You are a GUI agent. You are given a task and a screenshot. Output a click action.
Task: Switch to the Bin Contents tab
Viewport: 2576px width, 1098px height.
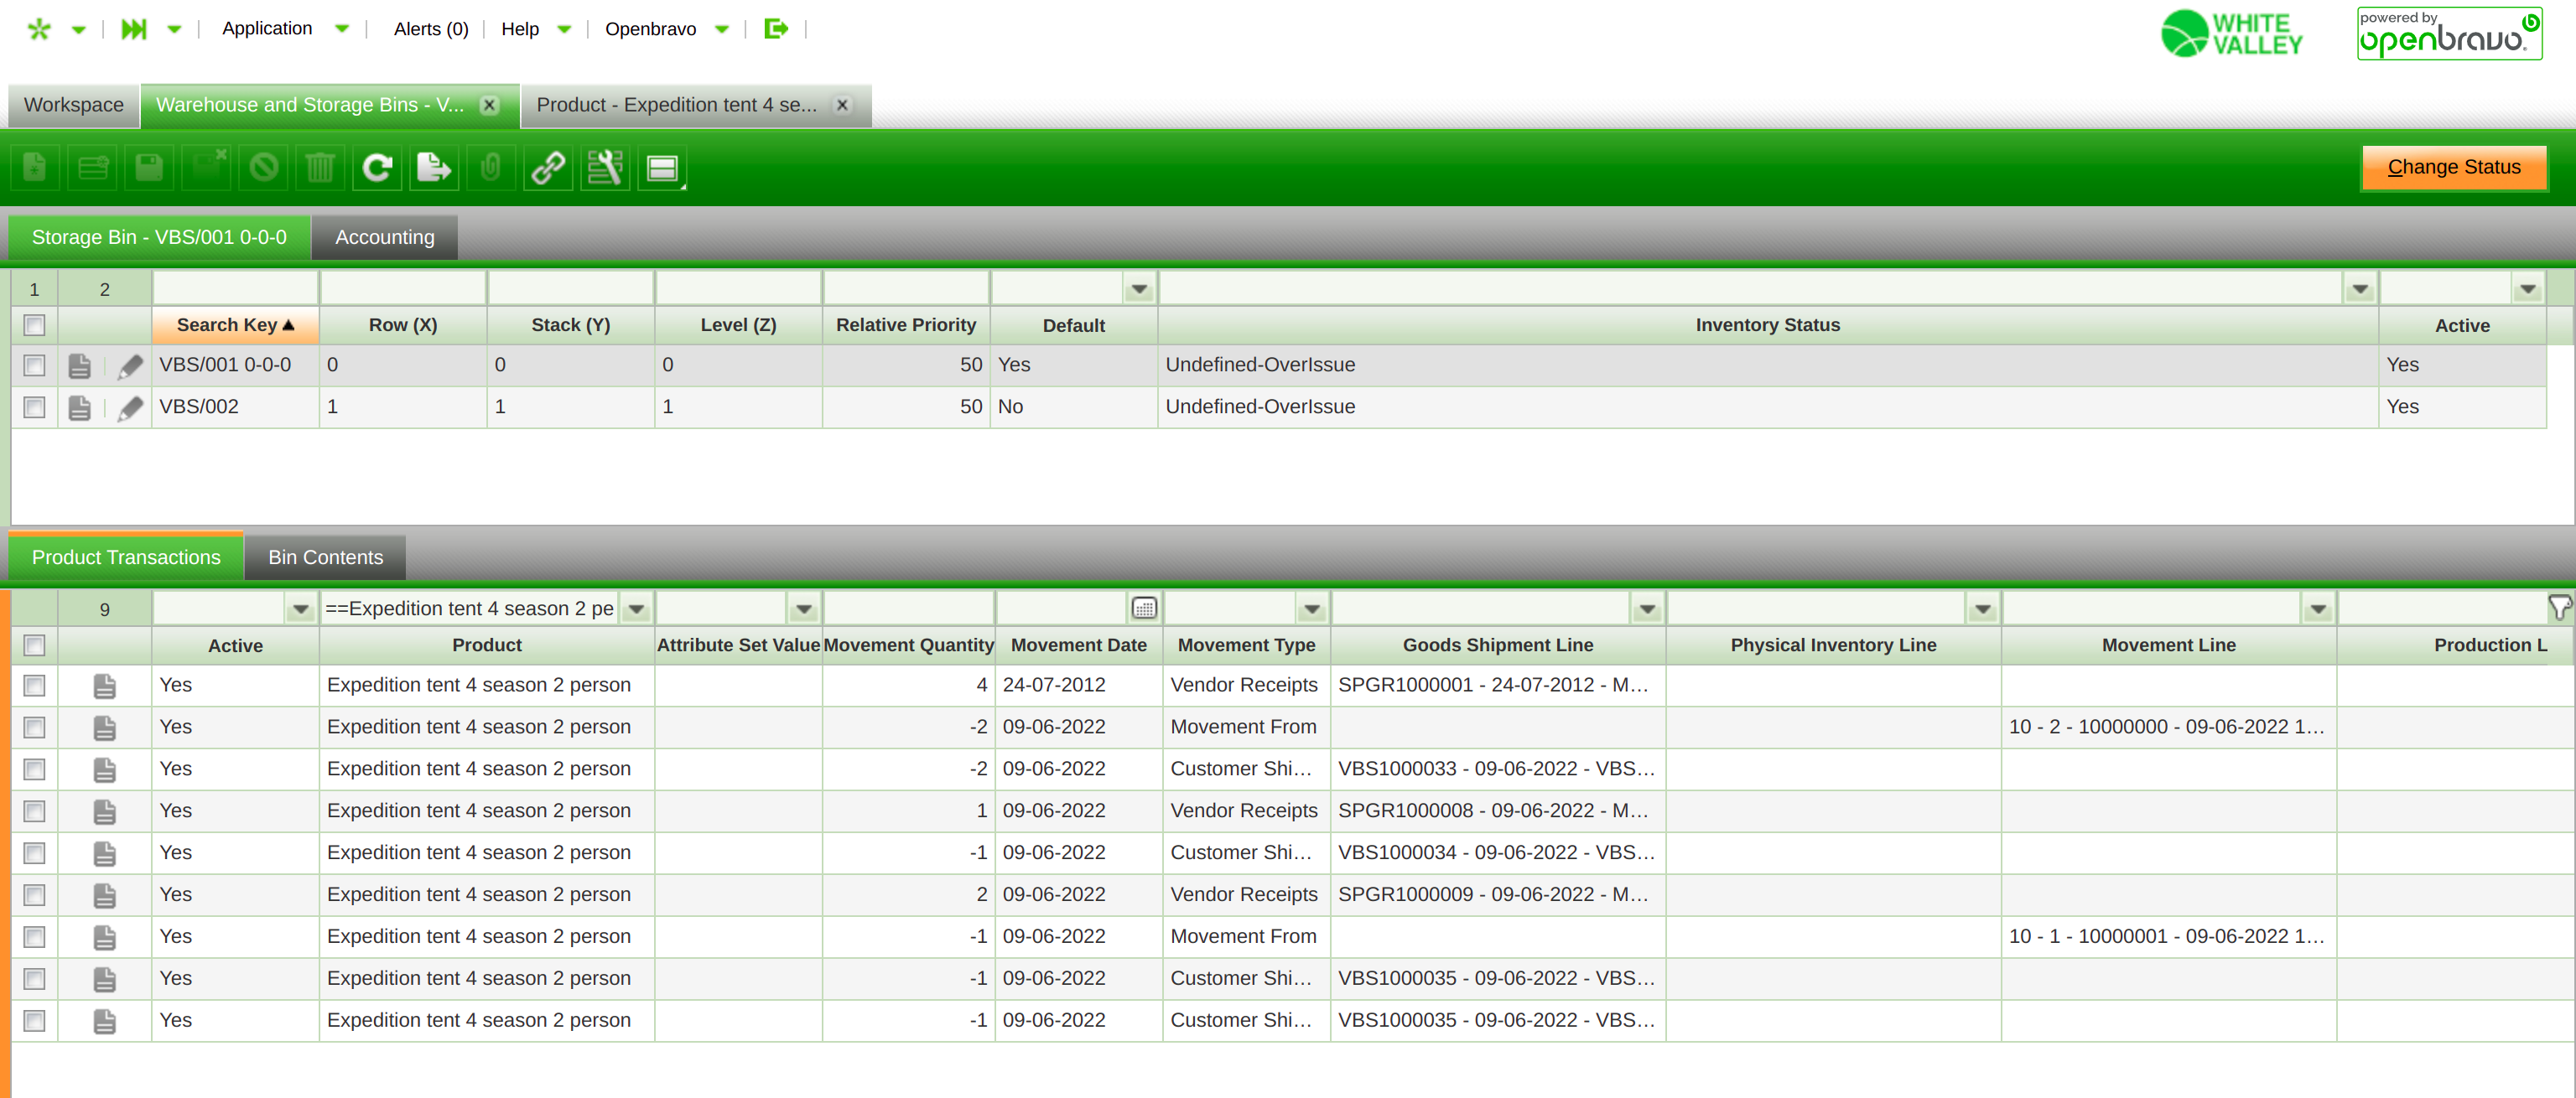(x=325, y=557)
